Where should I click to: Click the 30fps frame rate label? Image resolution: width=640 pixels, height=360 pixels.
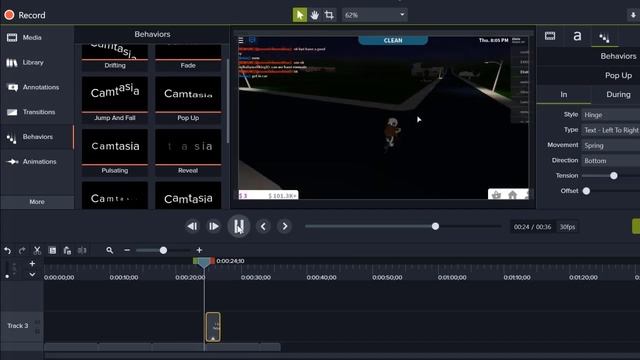coord(567,227)
